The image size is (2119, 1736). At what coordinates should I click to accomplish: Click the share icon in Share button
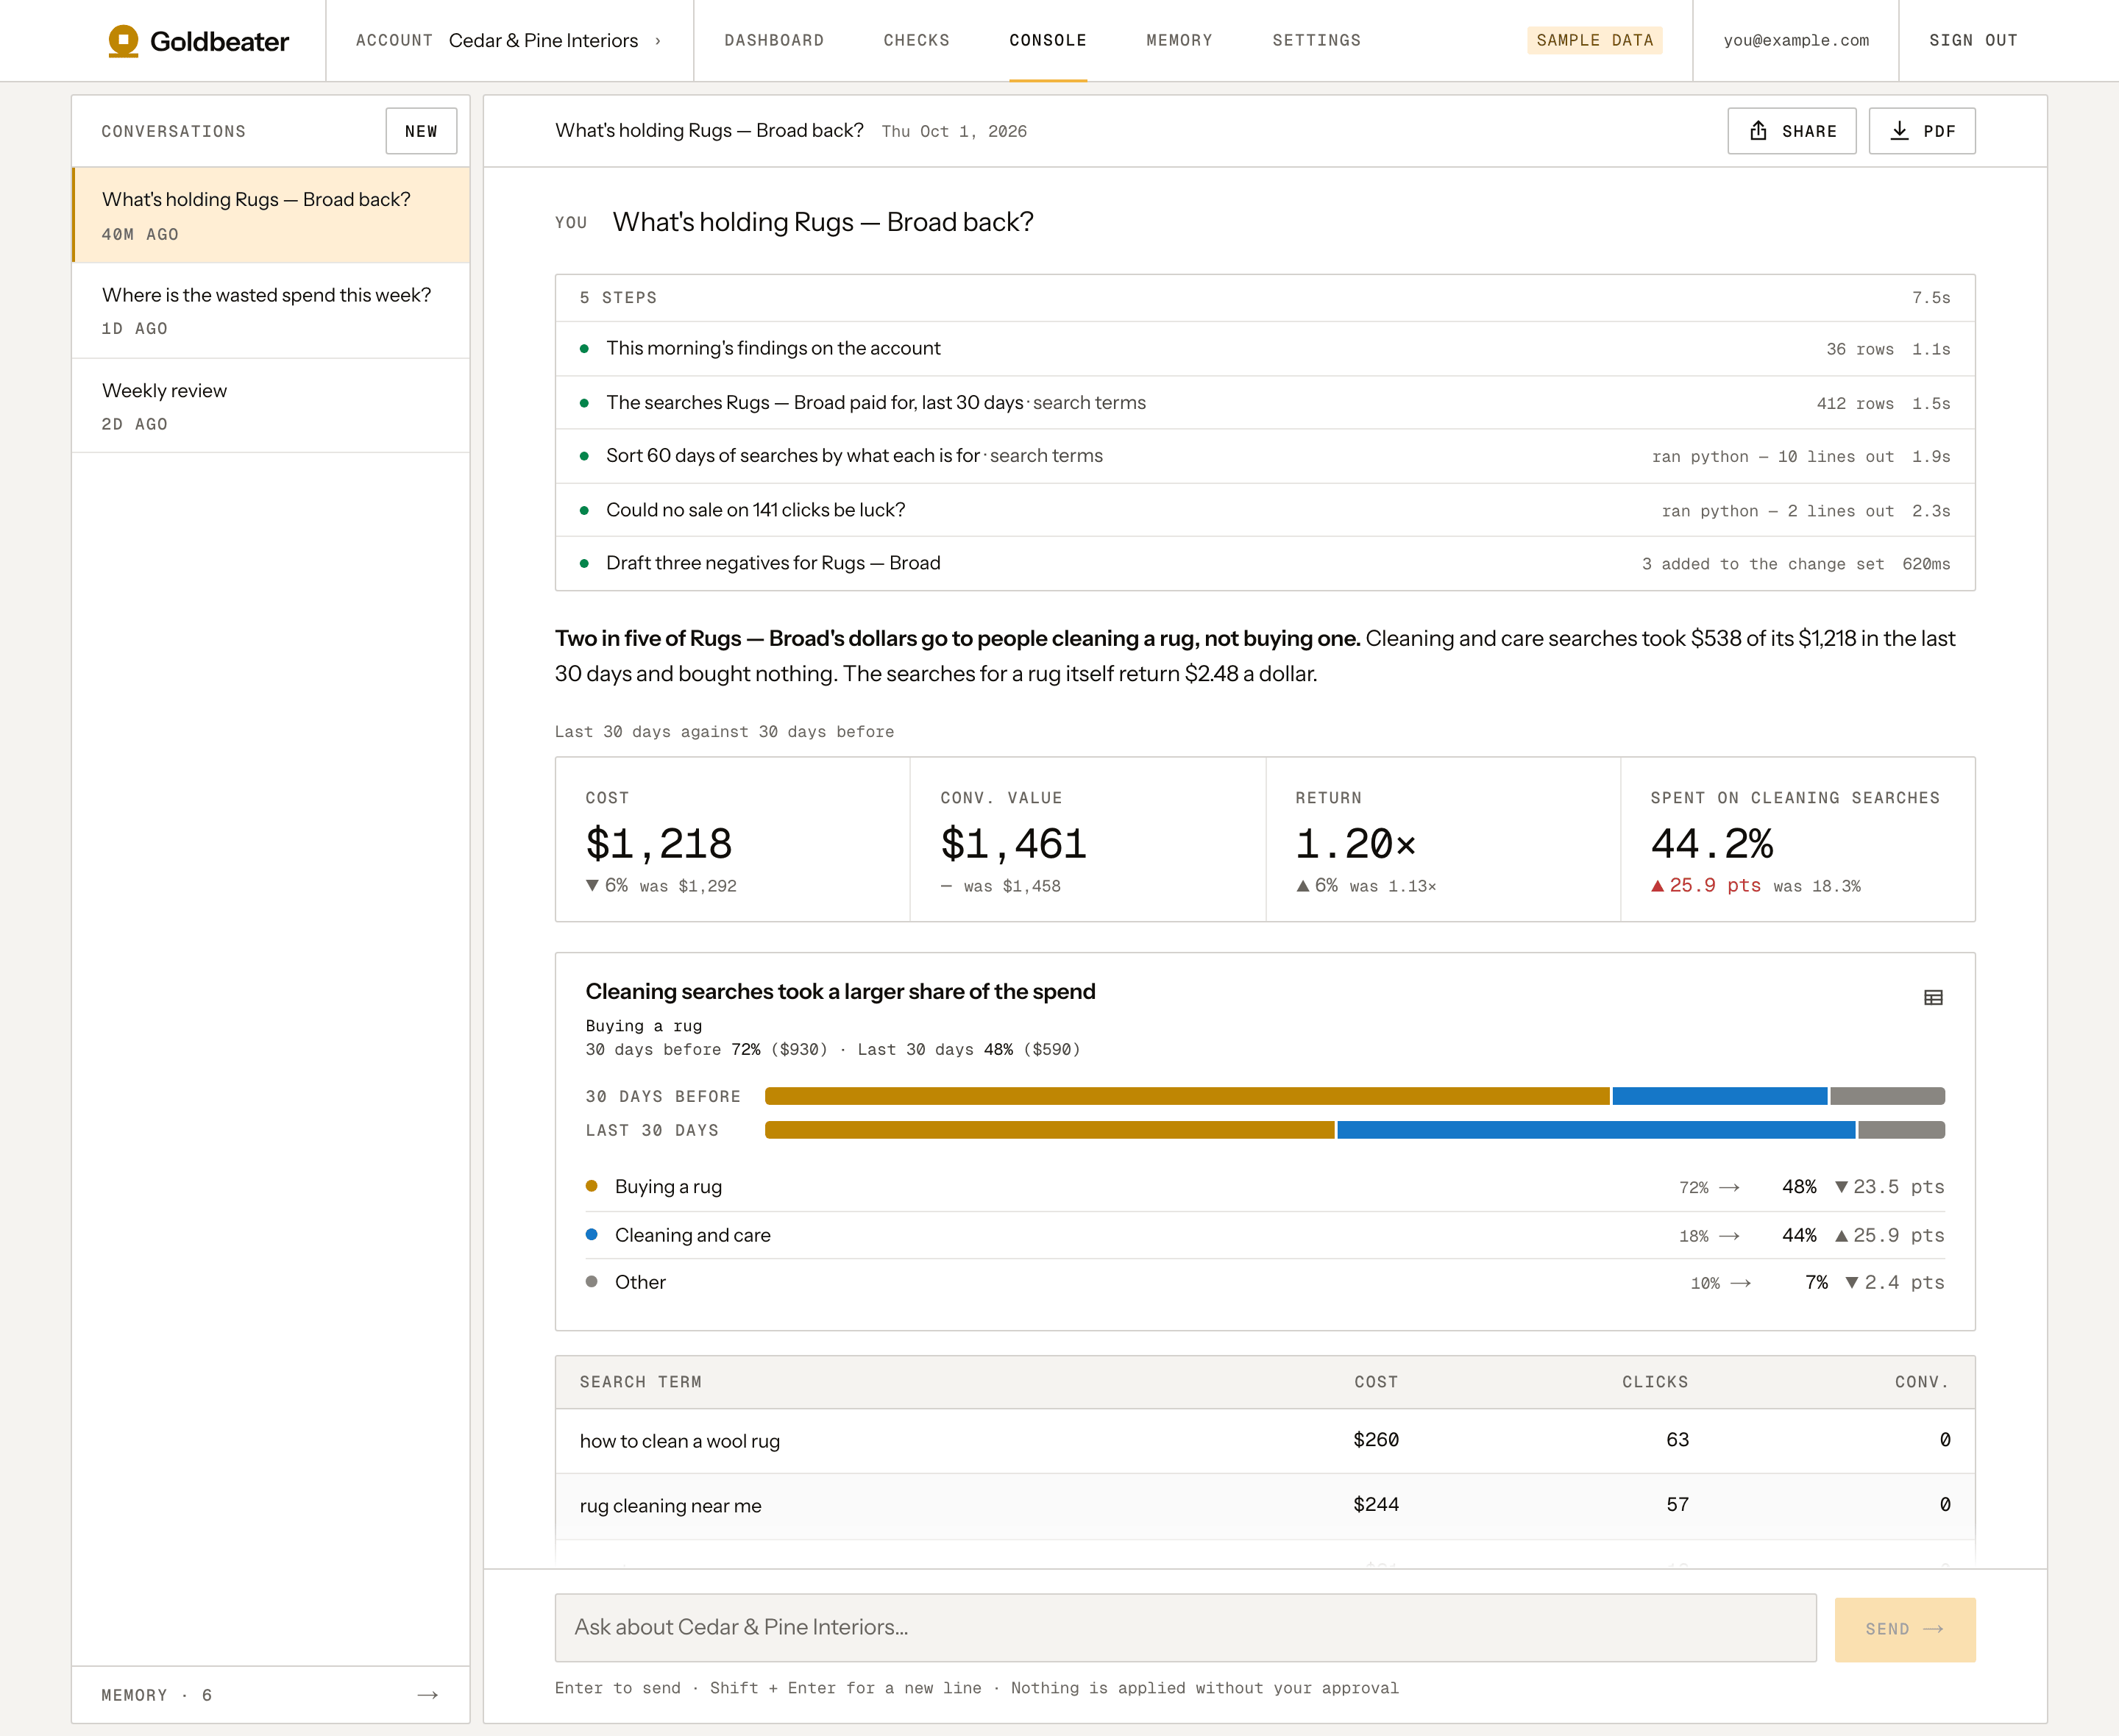pos(1758,131)
